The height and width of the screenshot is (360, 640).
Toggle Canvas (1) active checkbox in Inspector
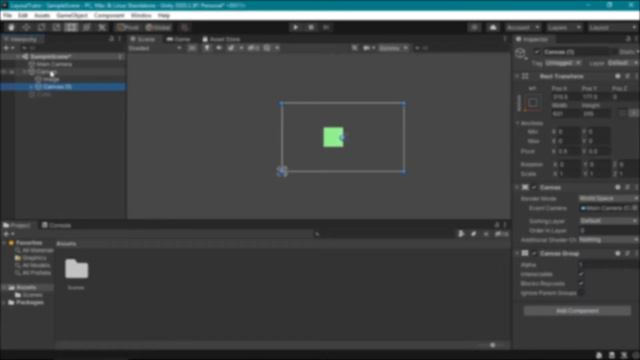point(537,52)
